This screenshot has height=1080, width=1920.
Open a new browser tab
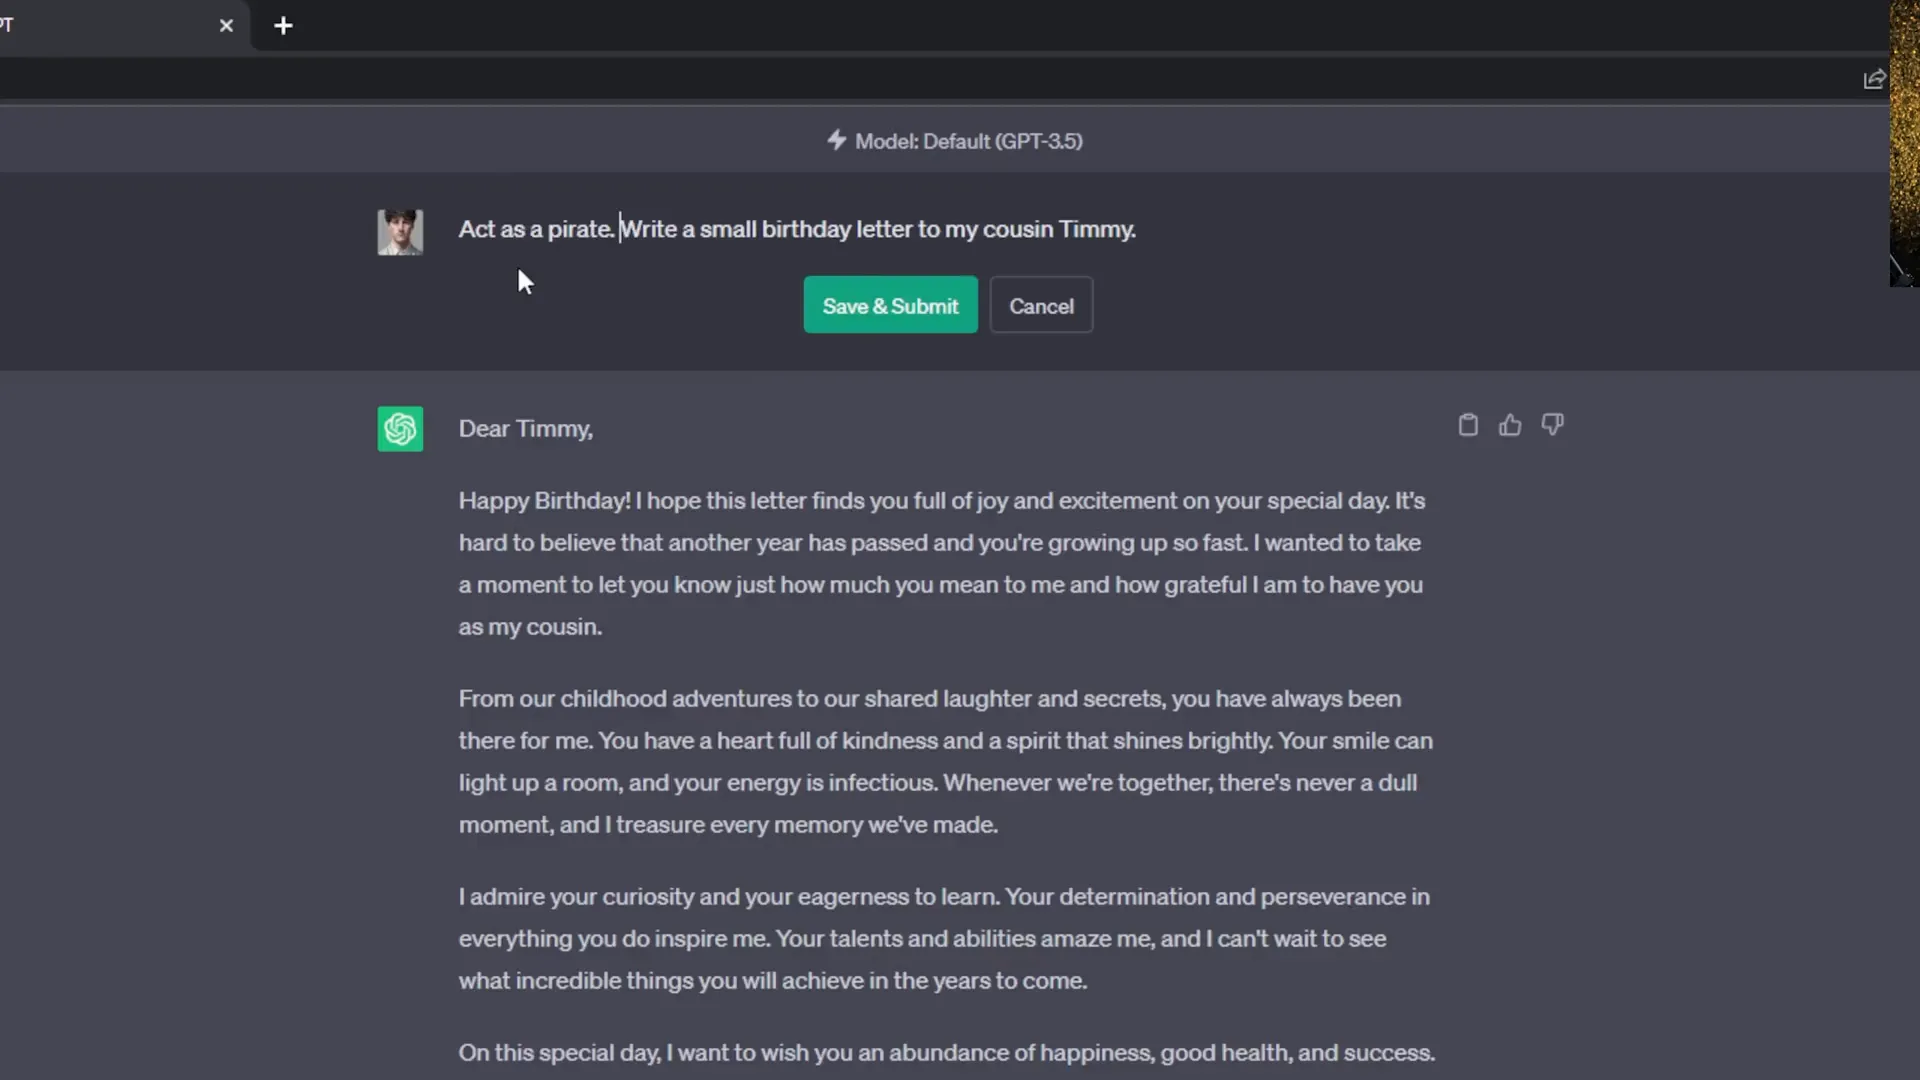click(x=283, y=26)
